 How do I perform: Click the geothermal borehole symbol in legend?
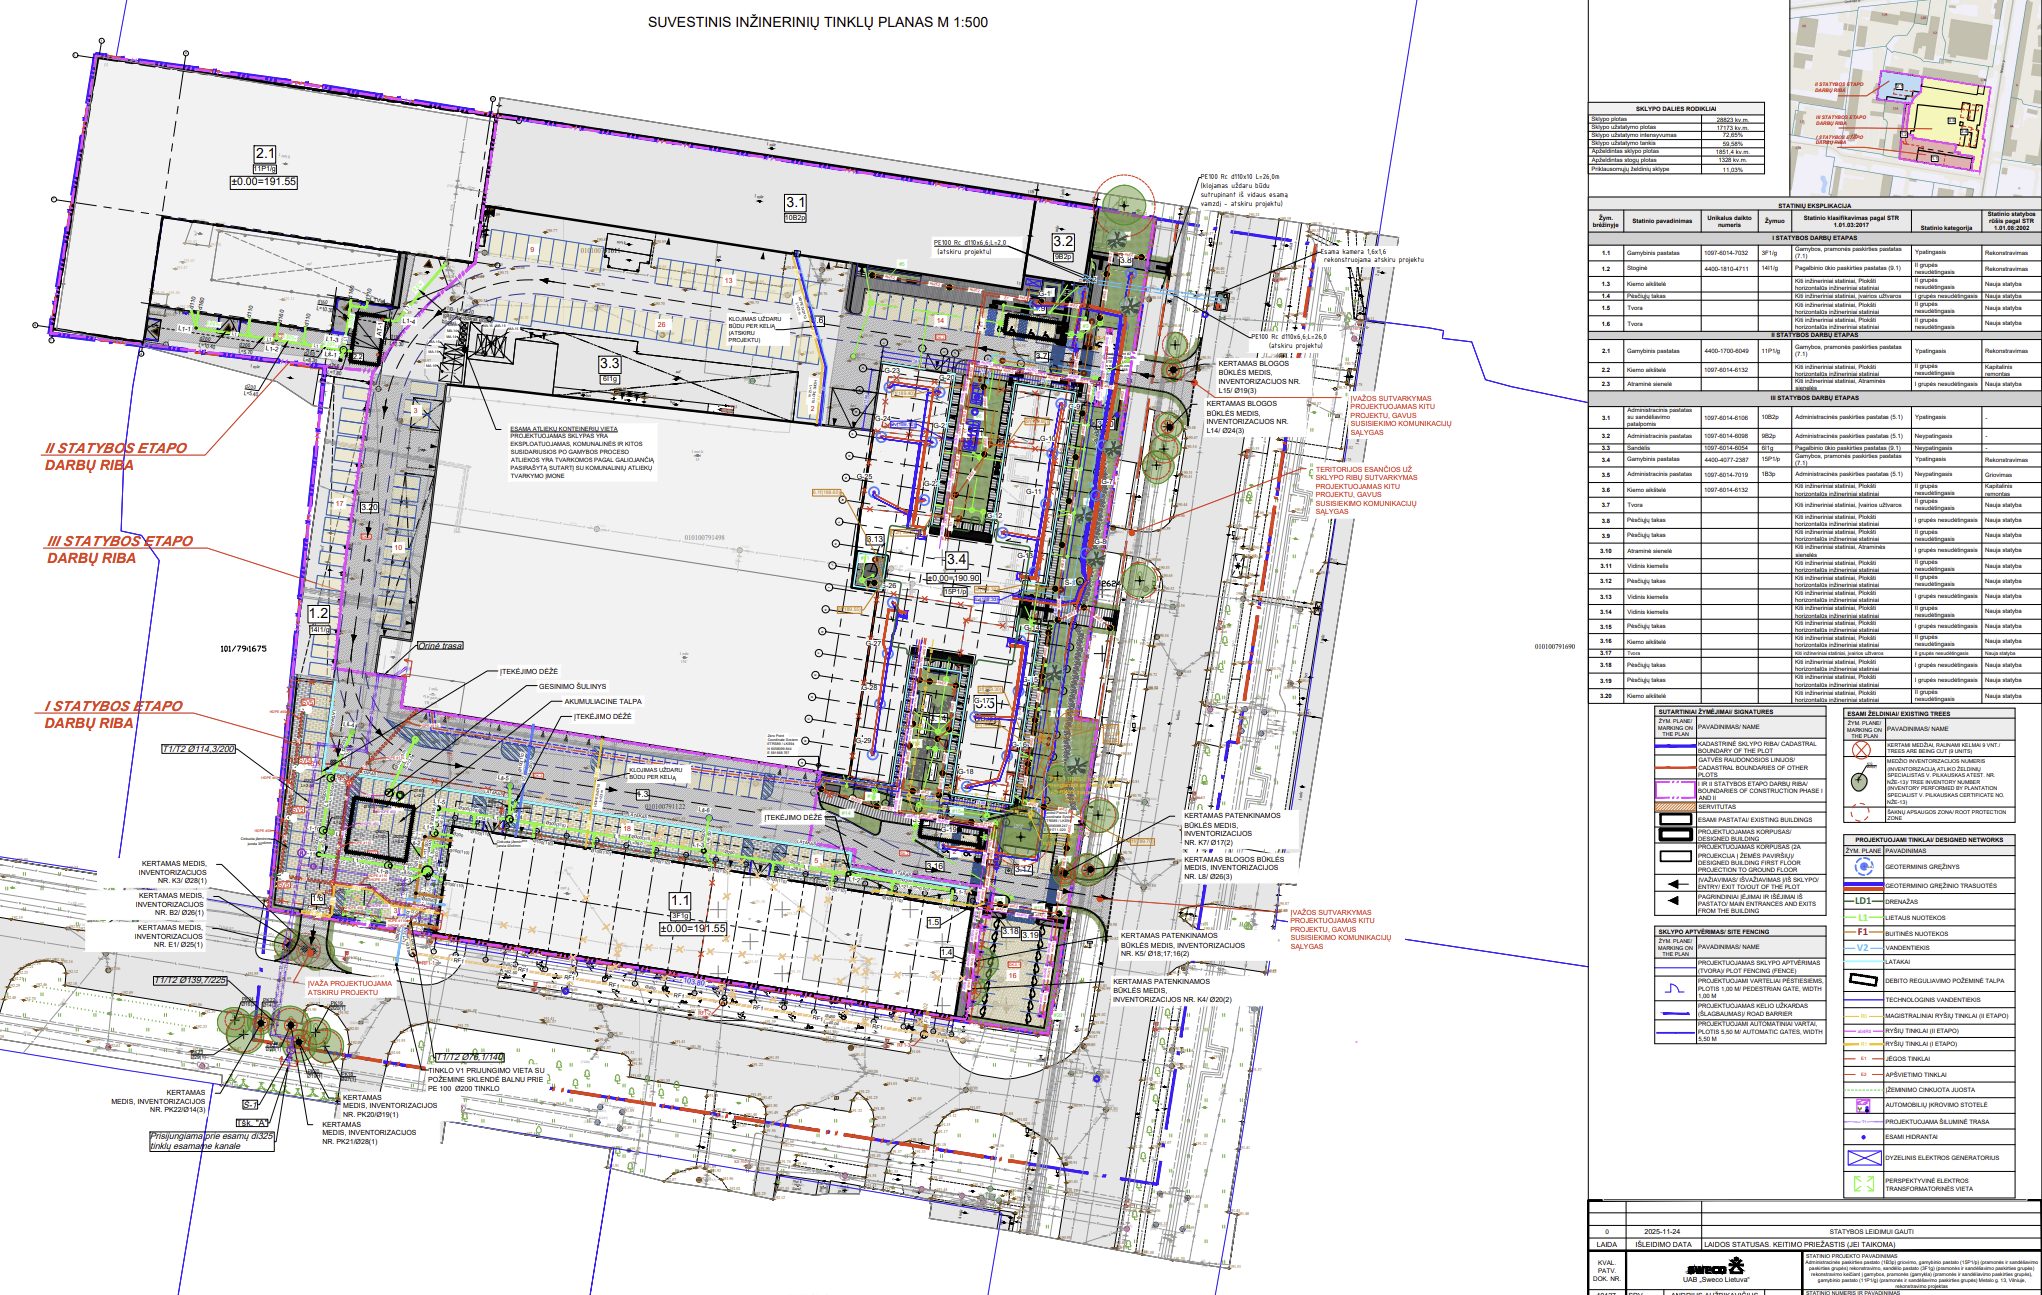click(1862, 867)
